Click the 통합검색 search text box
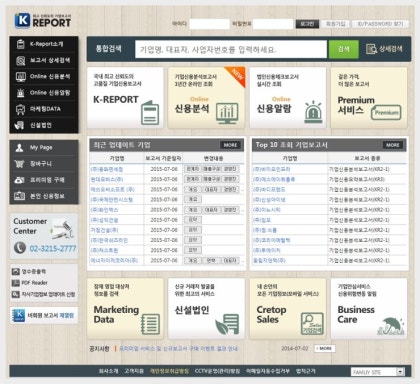 point(231,49)
